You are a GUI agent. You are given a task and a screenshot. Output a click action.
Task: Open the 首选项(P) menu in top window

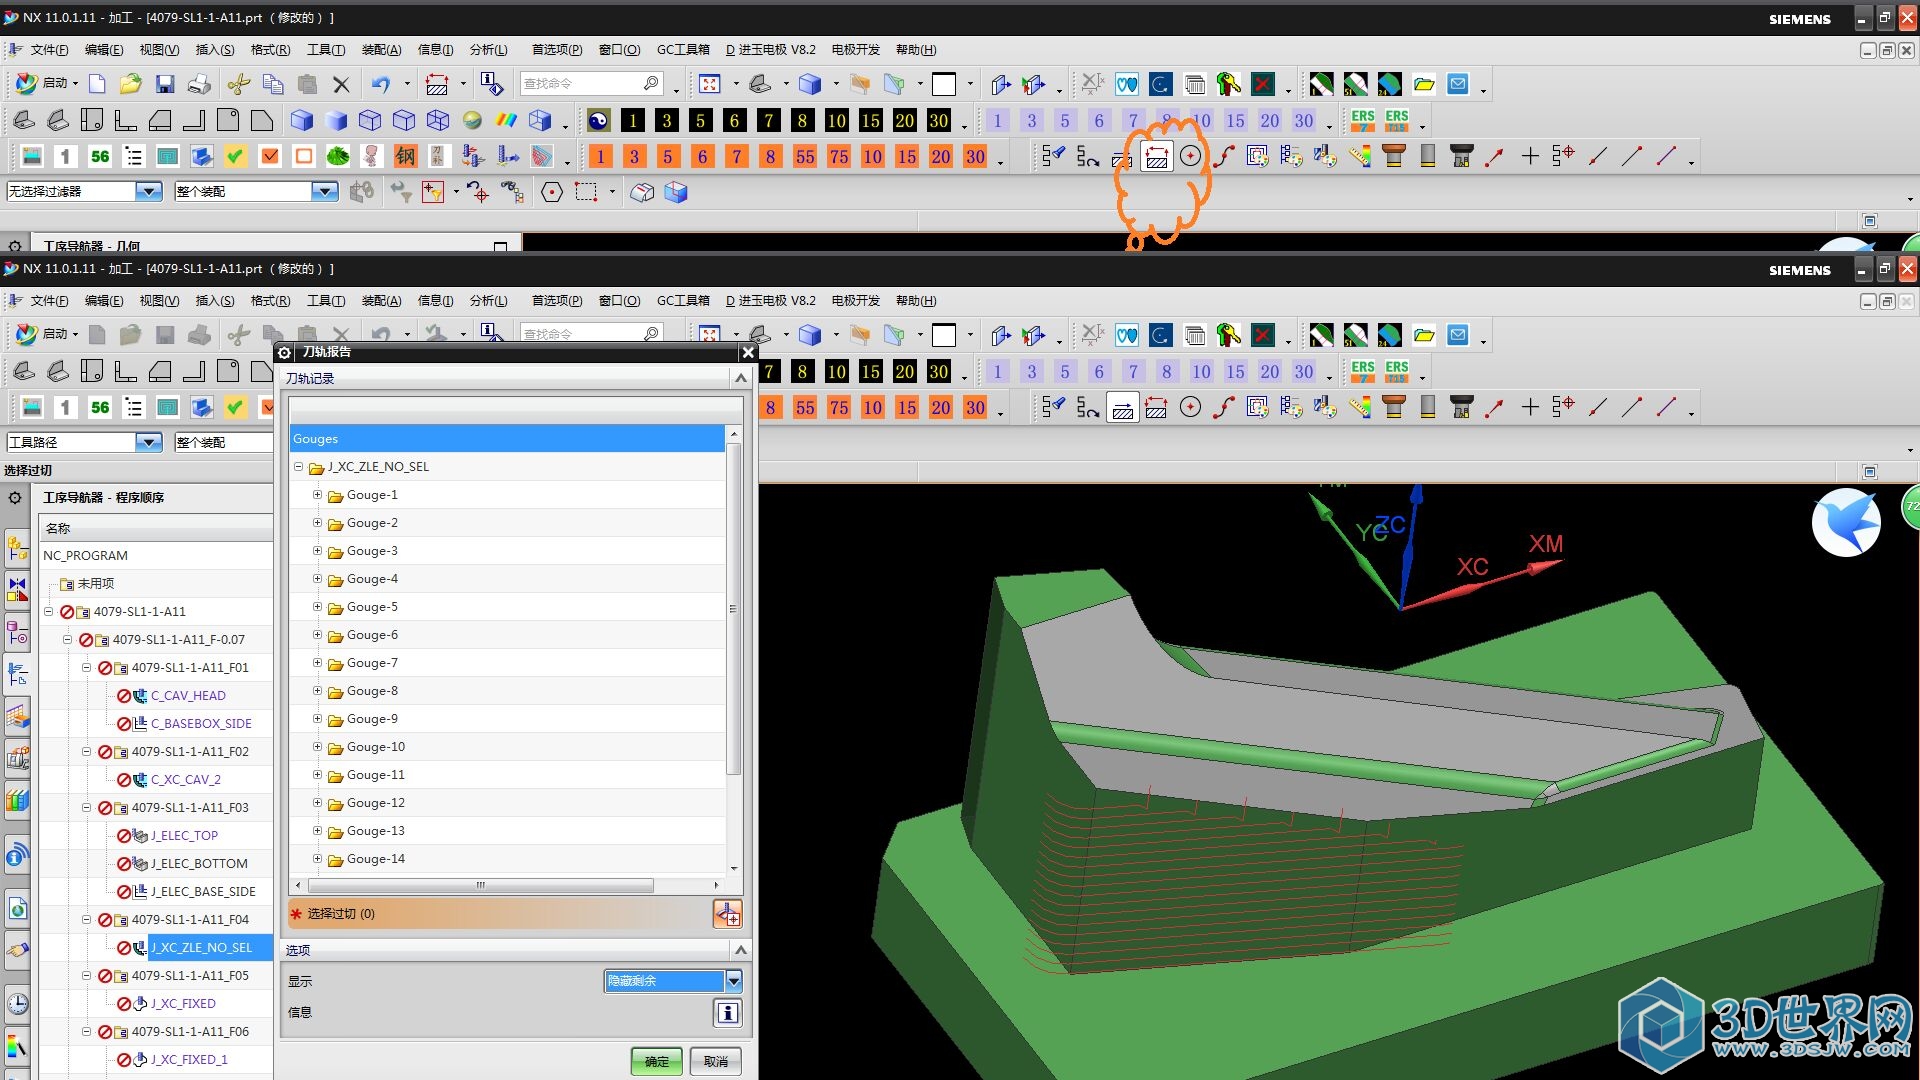[557, 49]
